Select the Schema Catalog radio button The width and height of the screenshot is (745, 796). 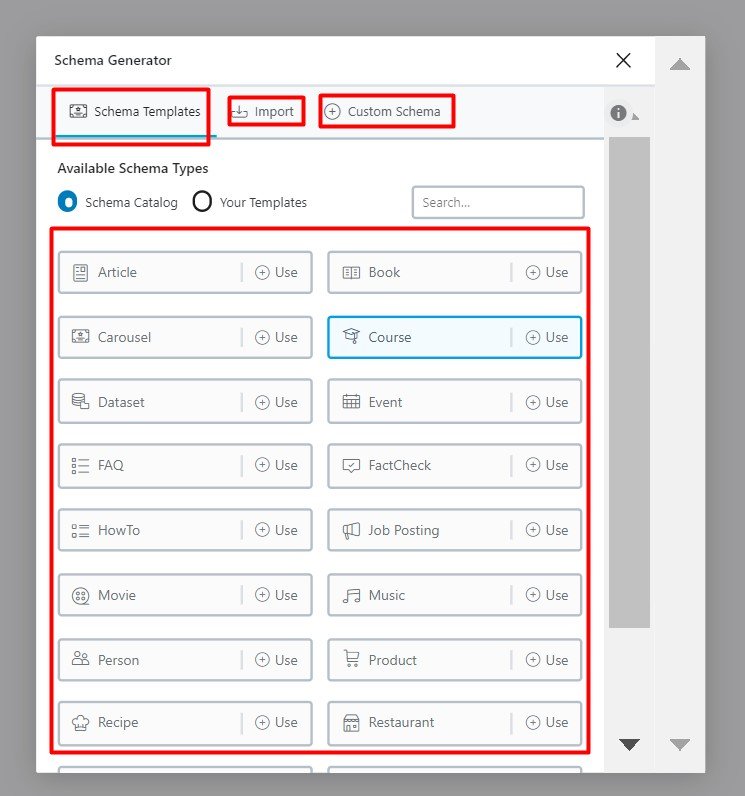(67, 202)
